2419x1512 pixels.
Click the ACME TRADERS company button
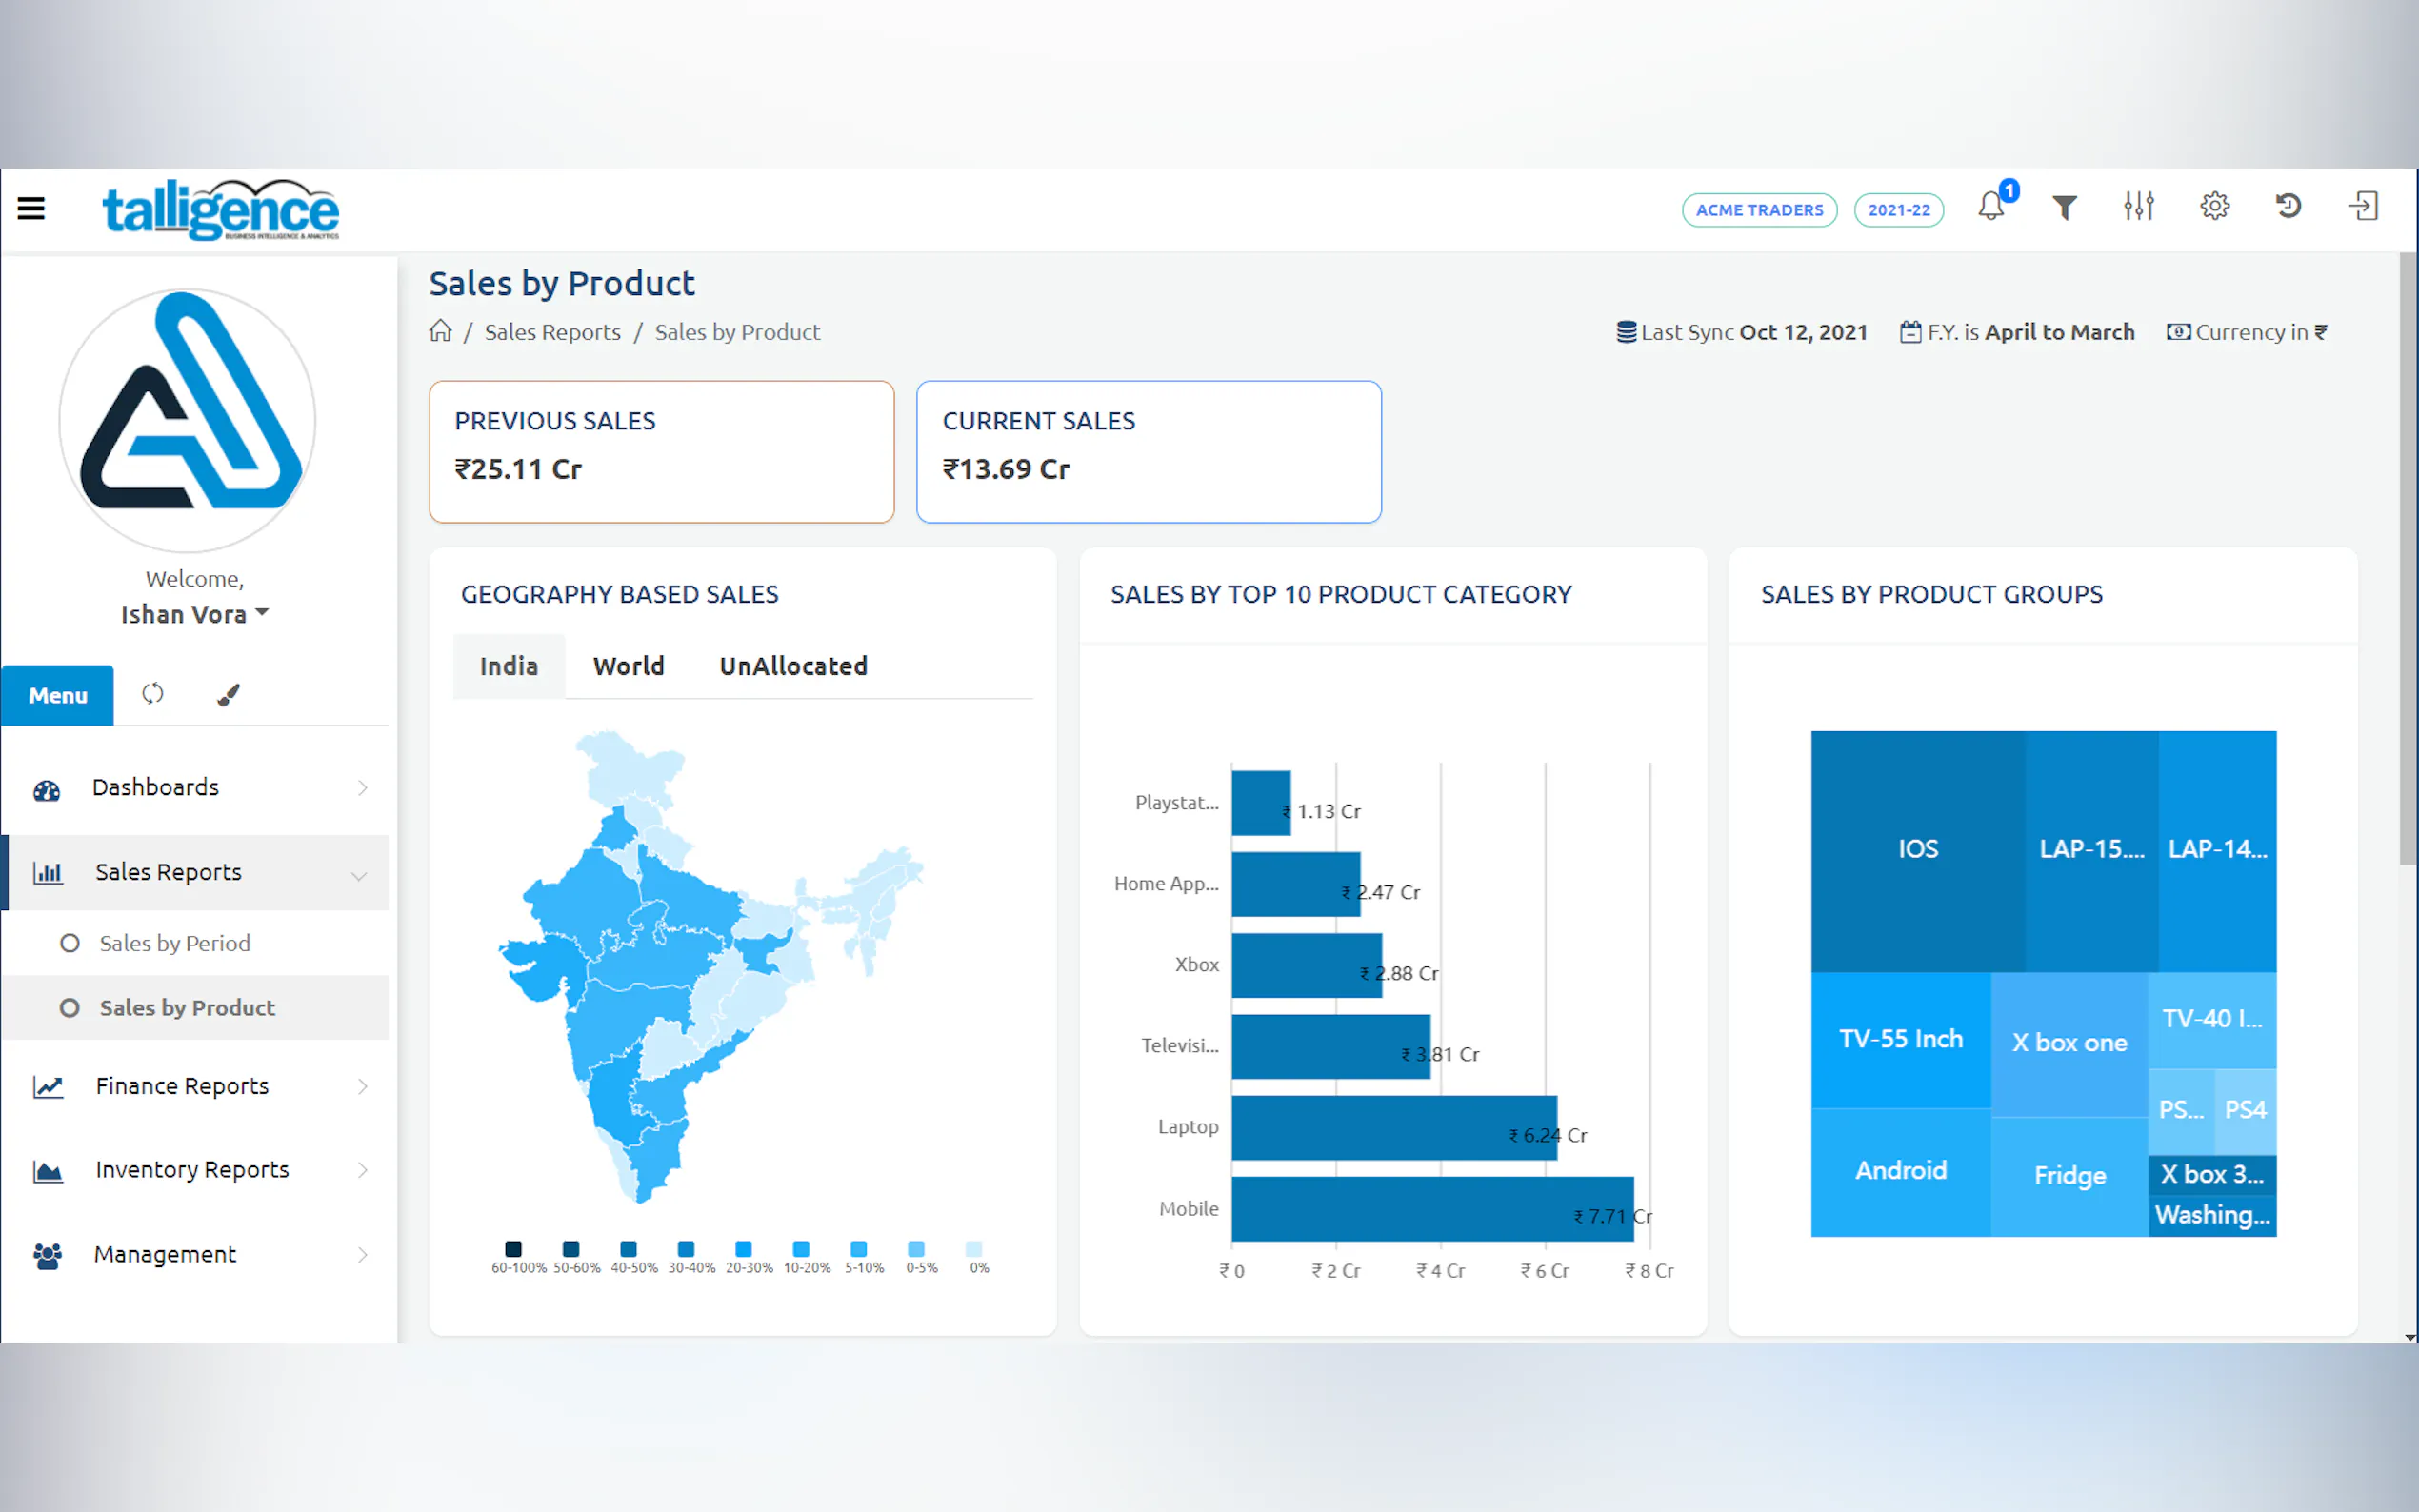point(1758,210)
